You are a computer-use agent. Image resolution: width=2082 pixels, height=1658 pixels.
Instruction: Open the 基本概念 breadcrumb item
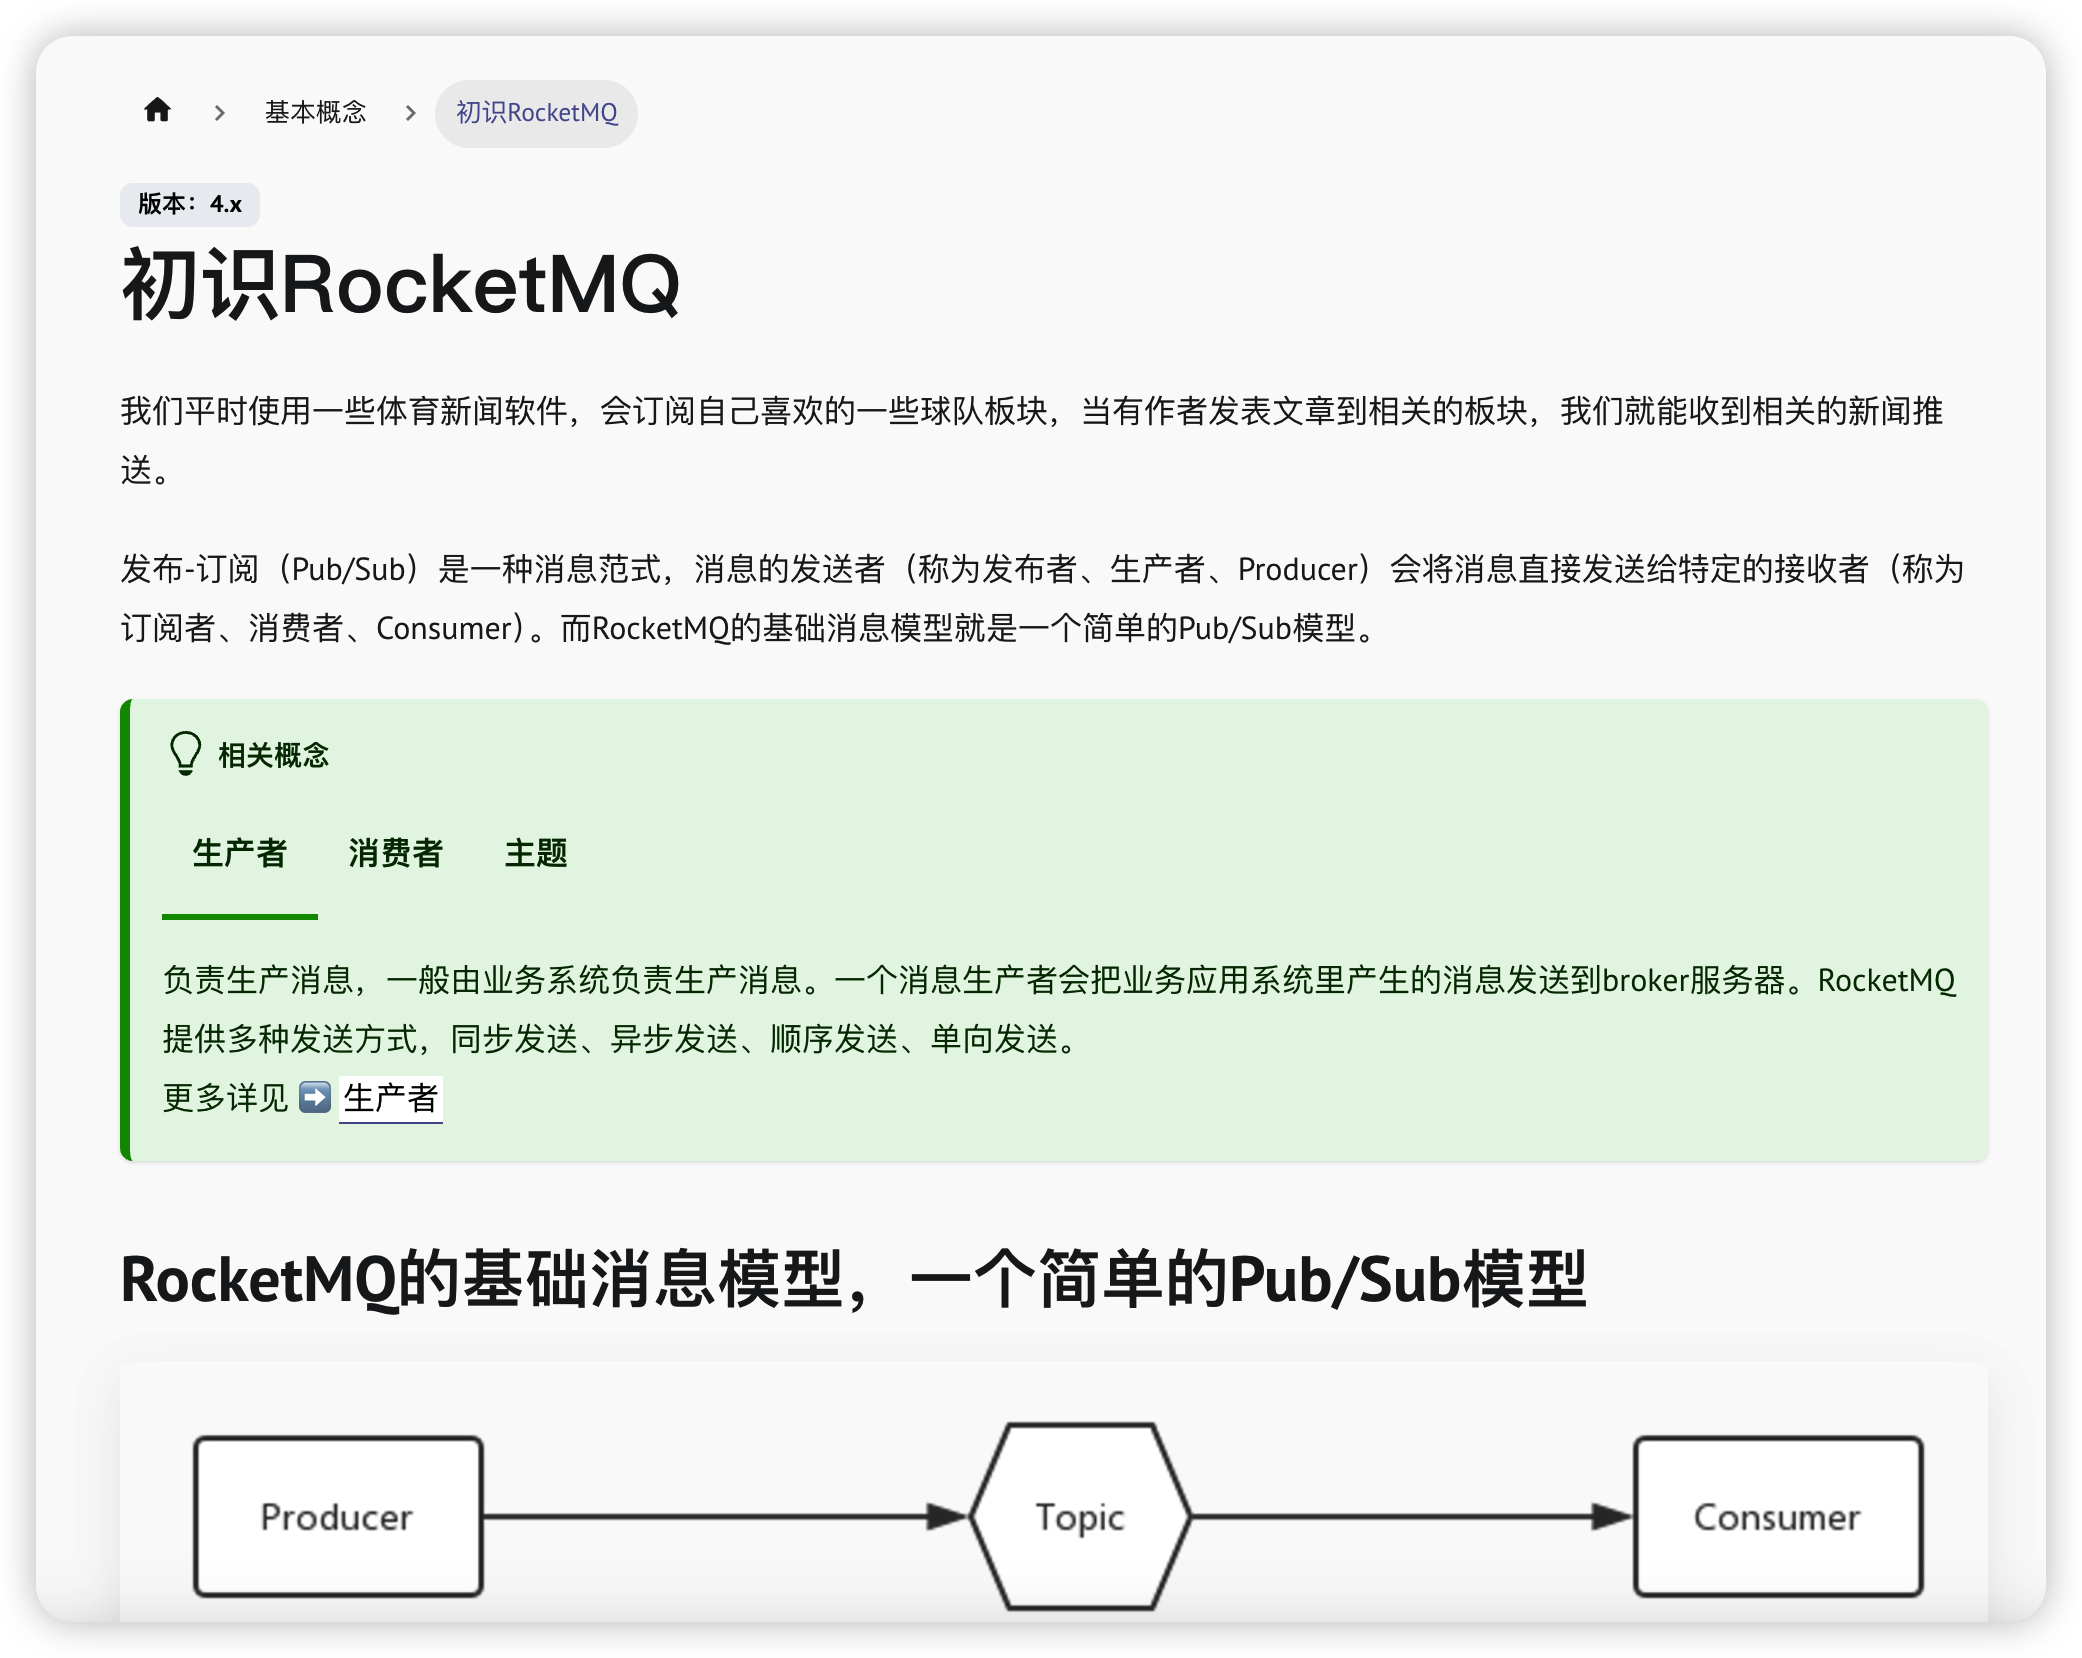(x=315, y=112)
